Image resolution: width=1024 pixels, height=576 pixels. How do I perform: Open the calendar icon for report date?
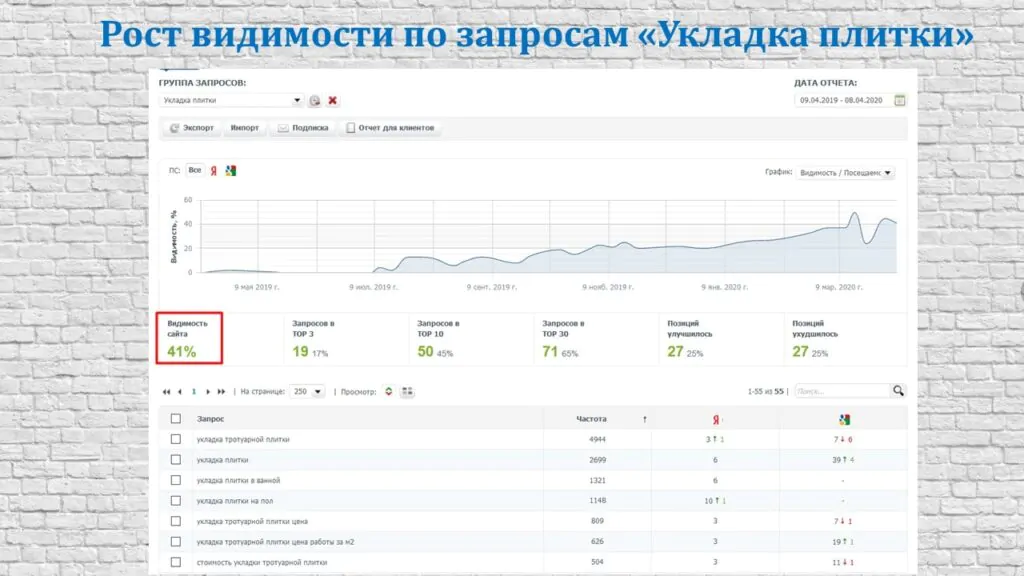[x=899, y=101]
